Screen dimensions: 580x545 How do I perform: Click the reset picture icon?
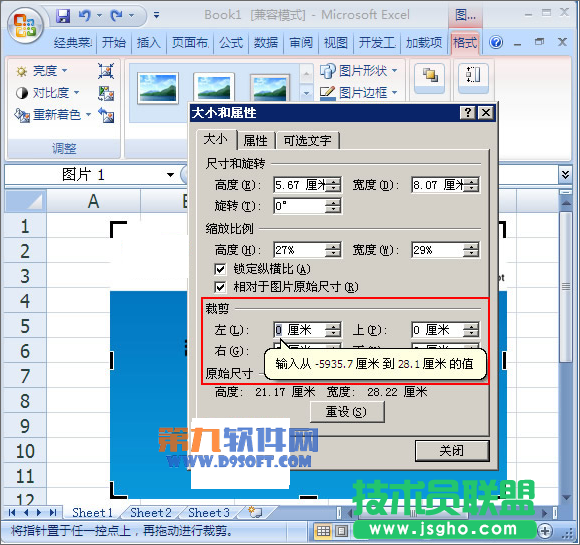coord(106,115)
